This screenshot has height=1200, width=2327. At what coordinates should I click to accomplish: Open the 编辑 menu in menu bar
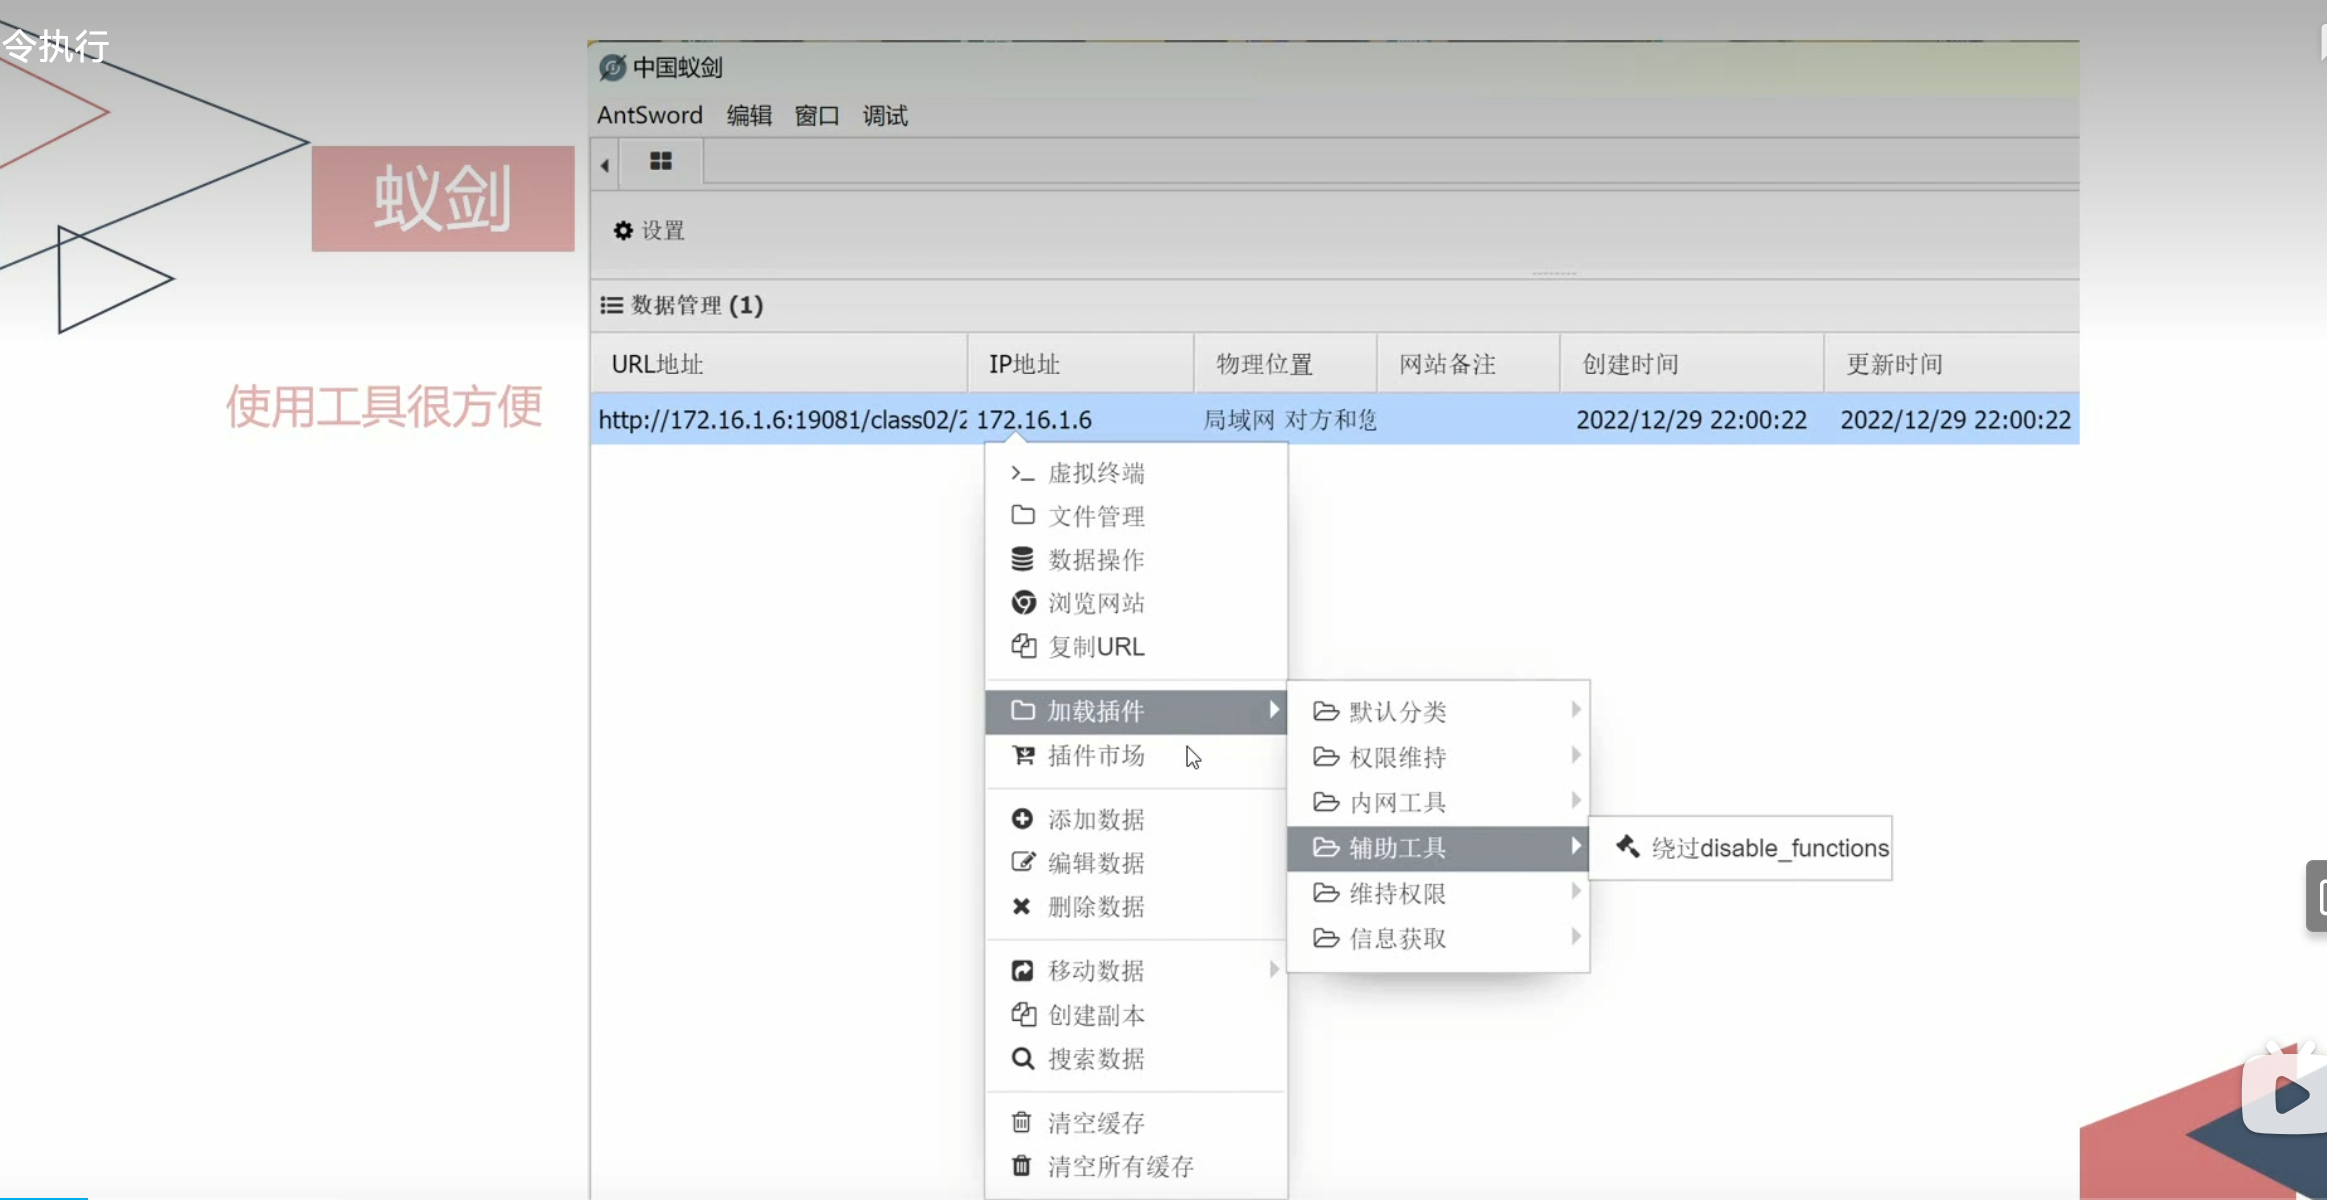click(748, 116)
